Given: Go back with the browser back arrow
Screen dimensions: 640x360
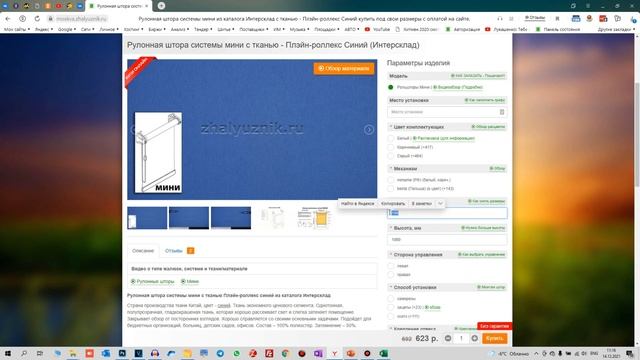Looking at the screenshot, I should 8,19.
